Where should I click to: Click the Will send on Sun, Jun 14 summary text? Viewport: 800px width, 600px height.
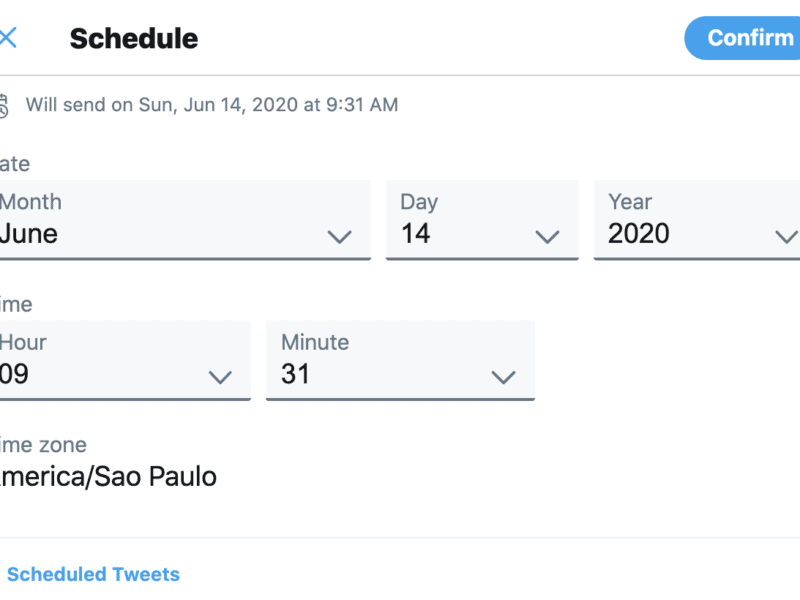tap(212, 105)
